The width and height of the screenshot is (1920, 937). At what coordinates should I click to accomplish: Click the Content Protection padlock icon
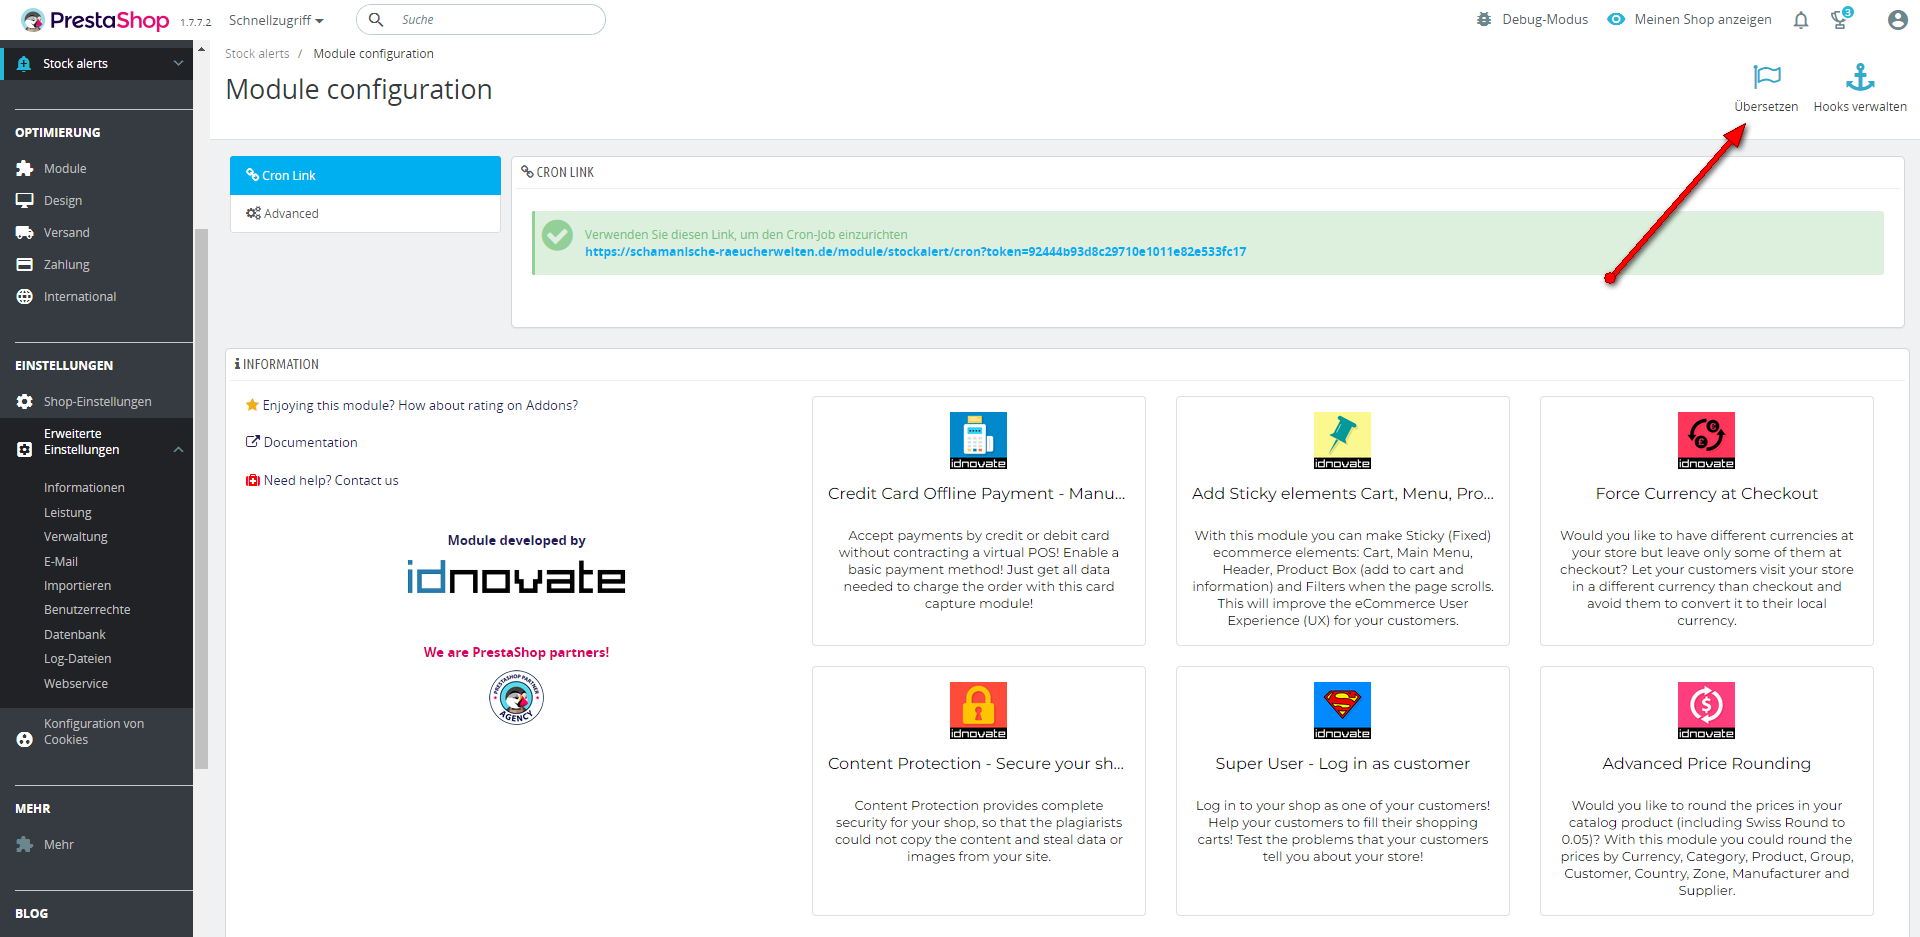(978, 710)
